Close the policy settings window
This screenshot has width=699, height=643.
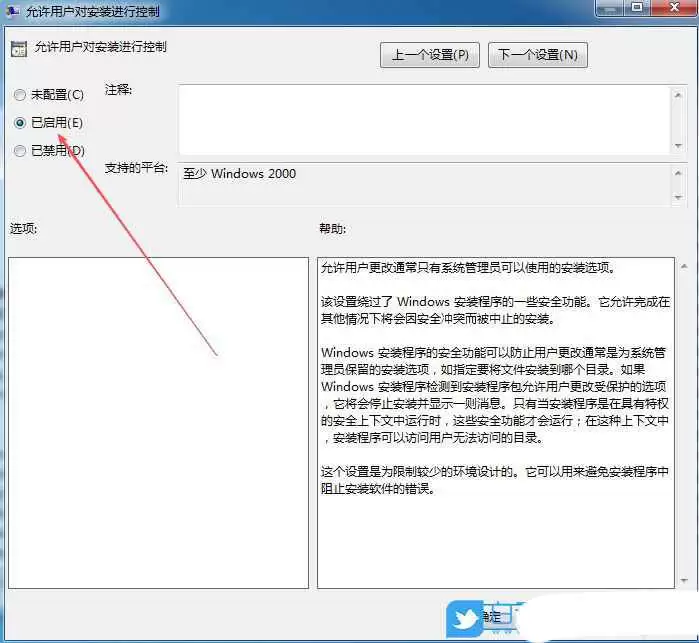point(674,8)
